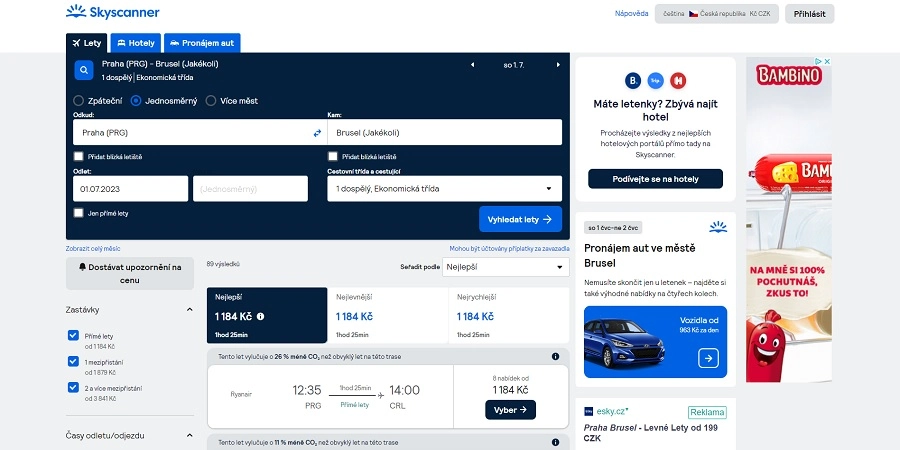Click the Kam field with Brusel (Jakékoli)
The height and width of the screenshot is (450, 900).
[x=444, y=133]
